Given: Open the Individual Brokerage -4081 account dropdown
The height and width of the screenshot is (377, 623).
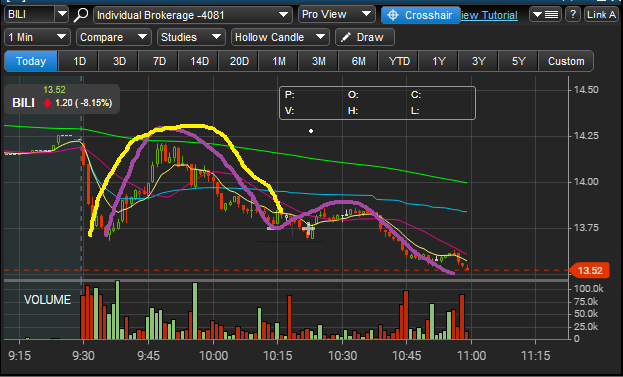Looking at the screenshot, I should (193, 15).
